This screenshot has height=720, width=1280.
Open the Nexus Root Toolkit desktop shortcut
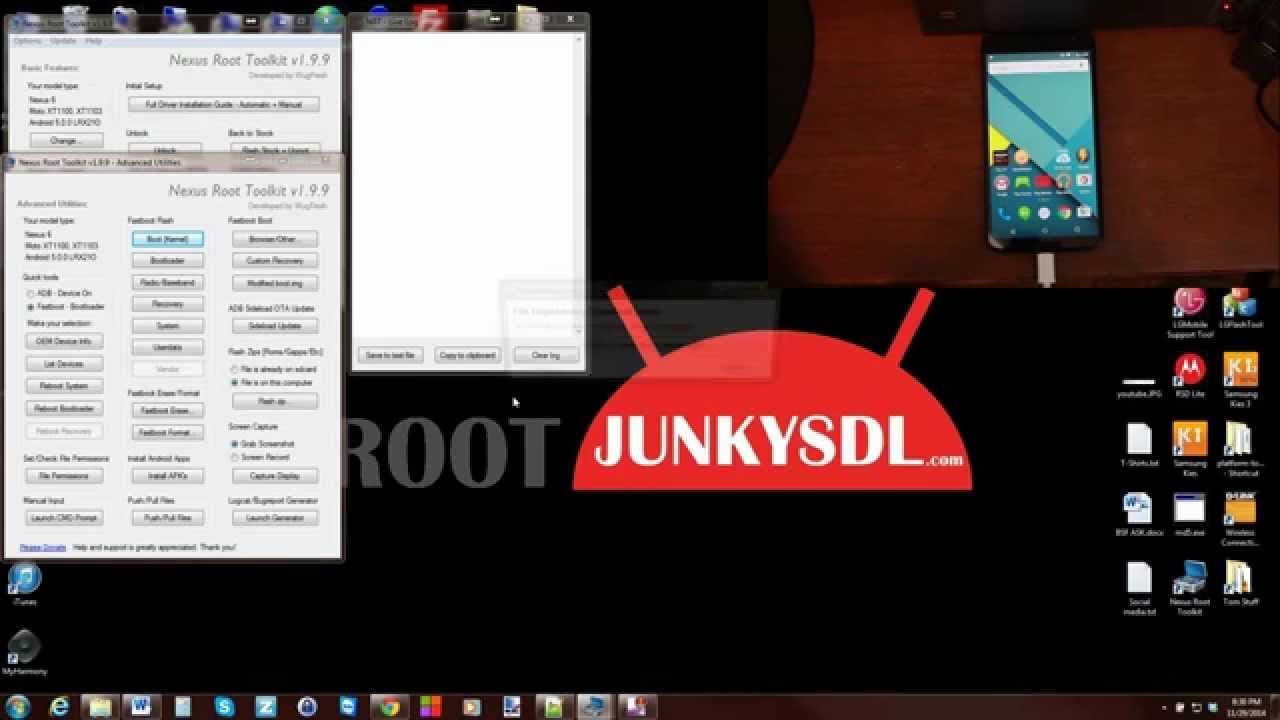pyautogui.click(x=1189, y=589)
